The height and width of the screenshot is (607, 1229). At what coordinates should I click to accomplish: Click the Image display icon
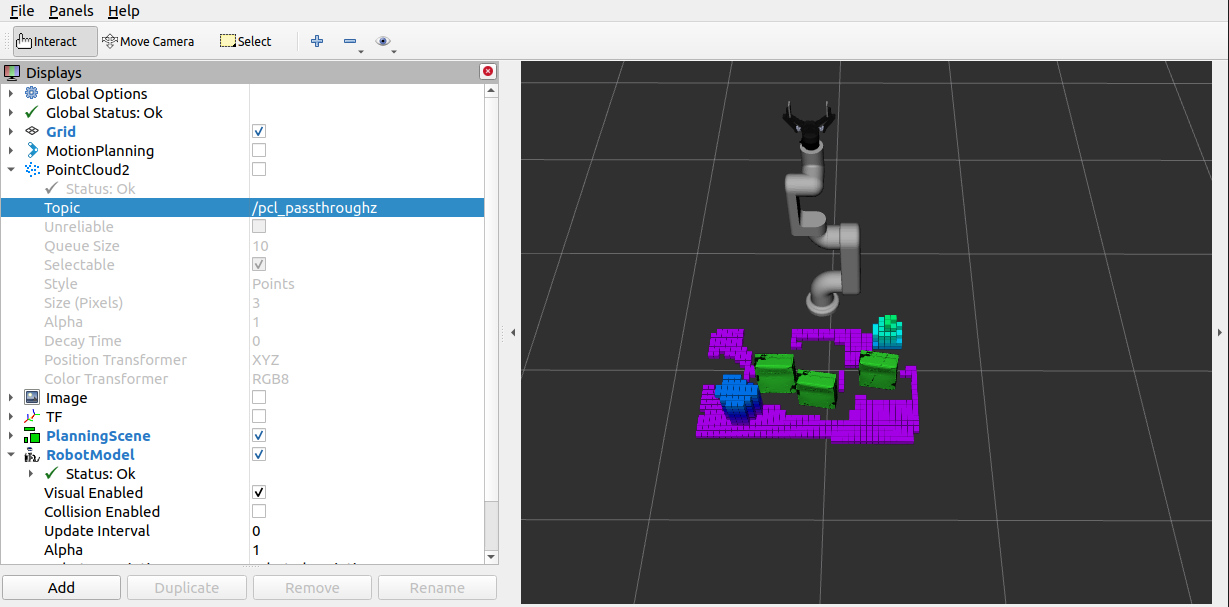32,397
